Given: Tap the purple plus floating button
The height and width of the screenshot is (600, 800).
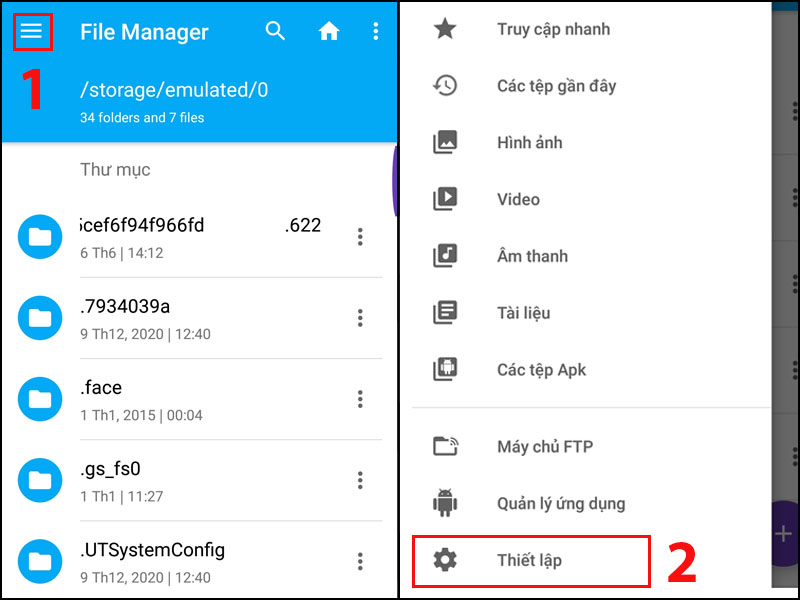Looking at the screenshot, I should (783, 534).
